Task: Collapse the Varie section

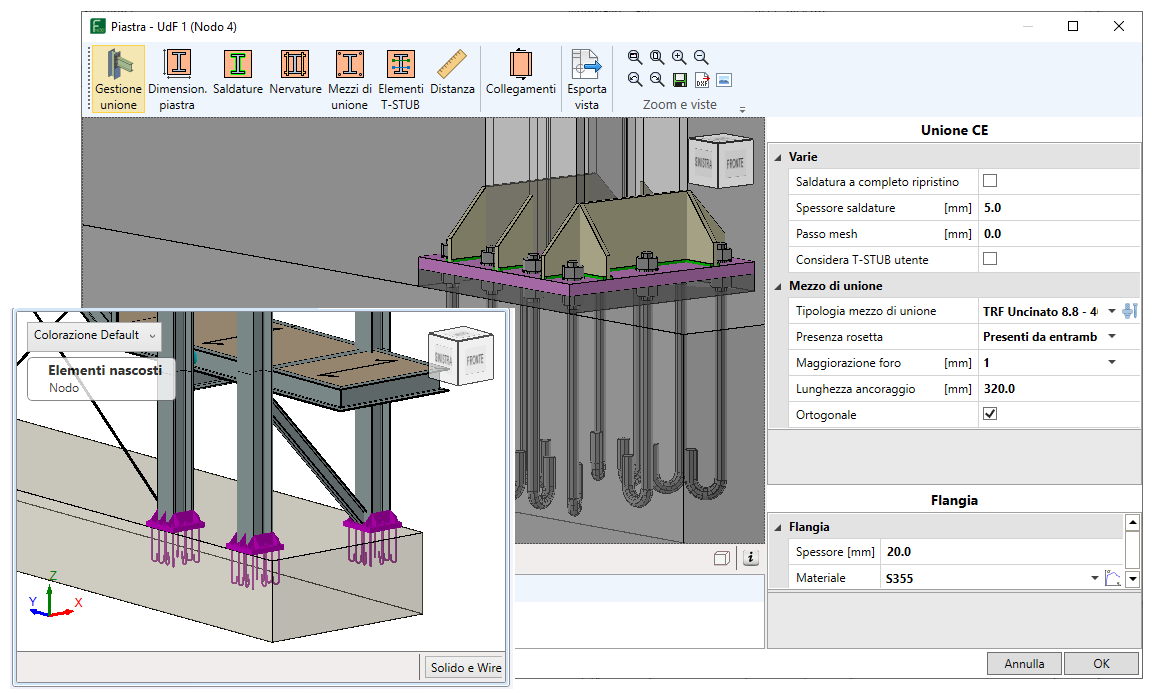Action: click(778, 158)
